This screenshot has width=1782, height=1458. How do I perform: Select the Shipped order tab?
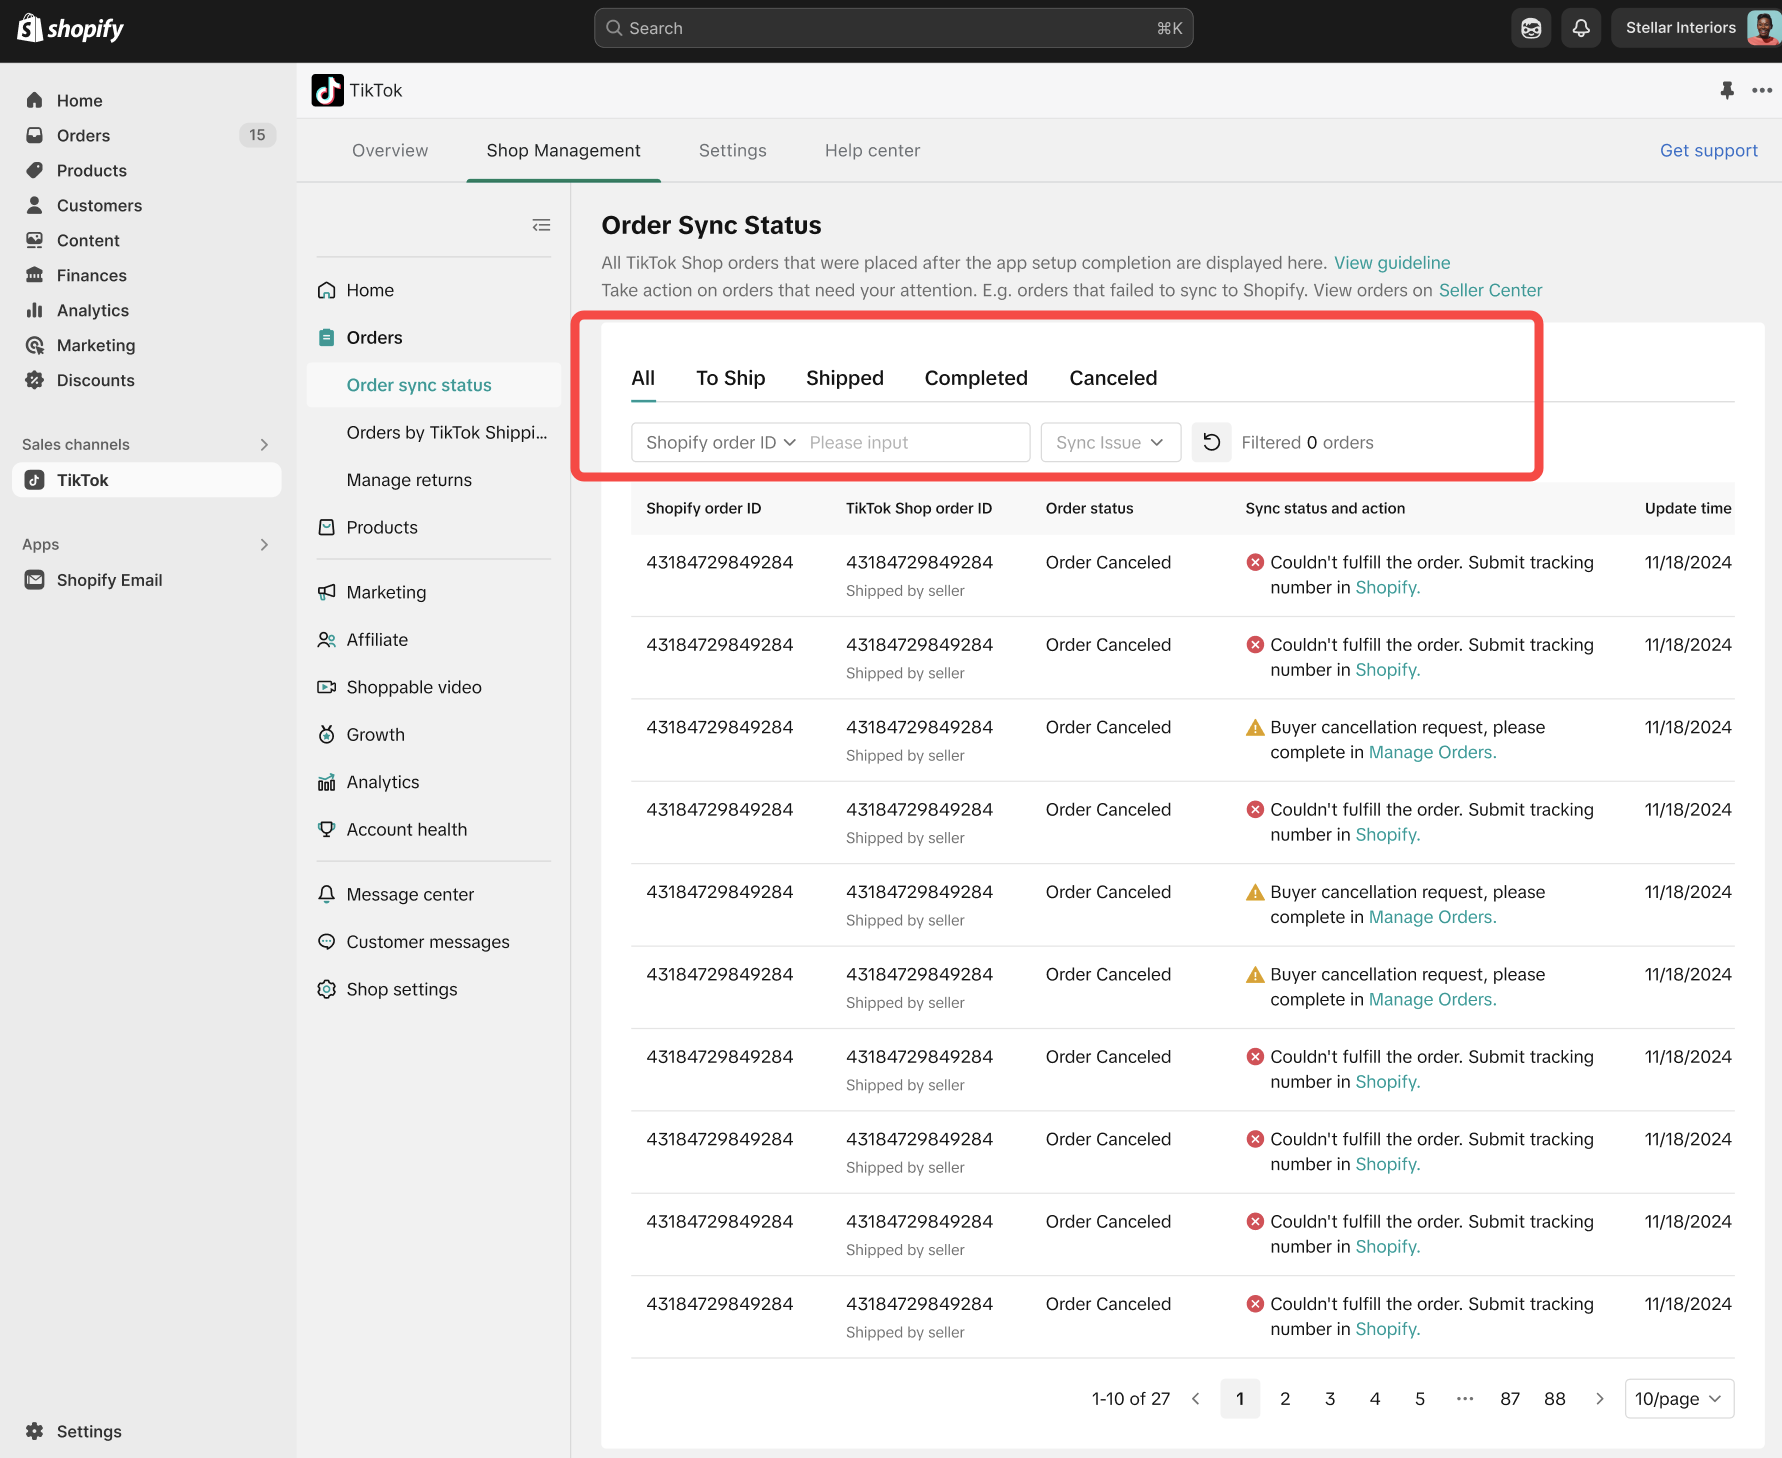(845, 378)
